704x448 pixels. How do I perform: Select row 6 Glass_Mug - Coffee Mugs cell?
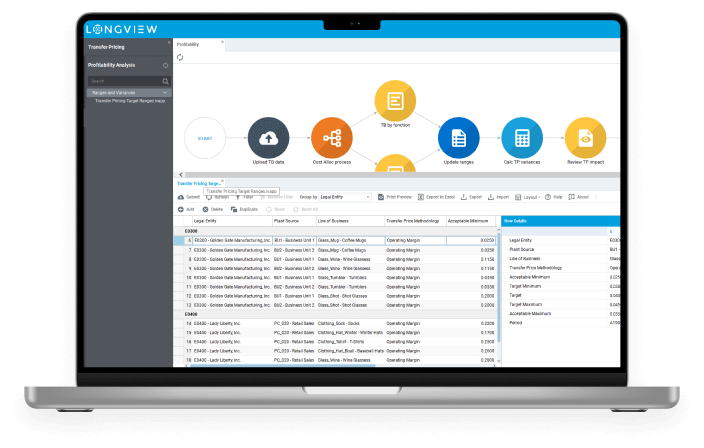(x=351, y=241)
